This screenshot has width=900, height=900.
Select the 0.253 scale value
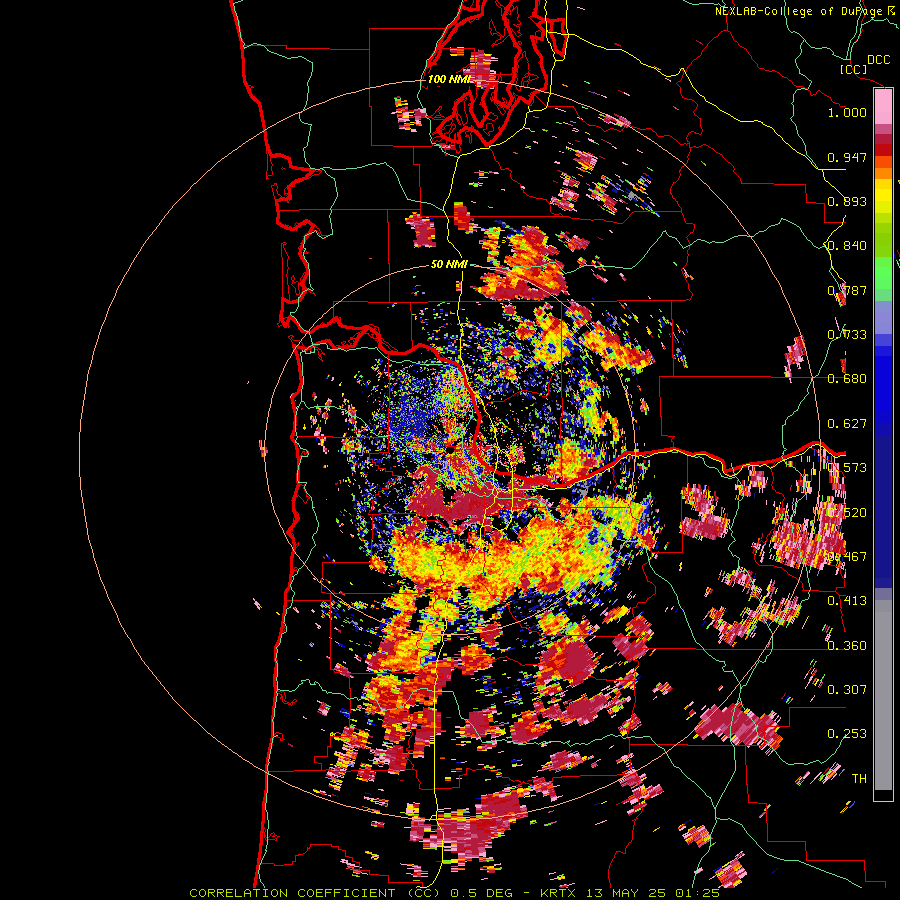pos(847,734)
